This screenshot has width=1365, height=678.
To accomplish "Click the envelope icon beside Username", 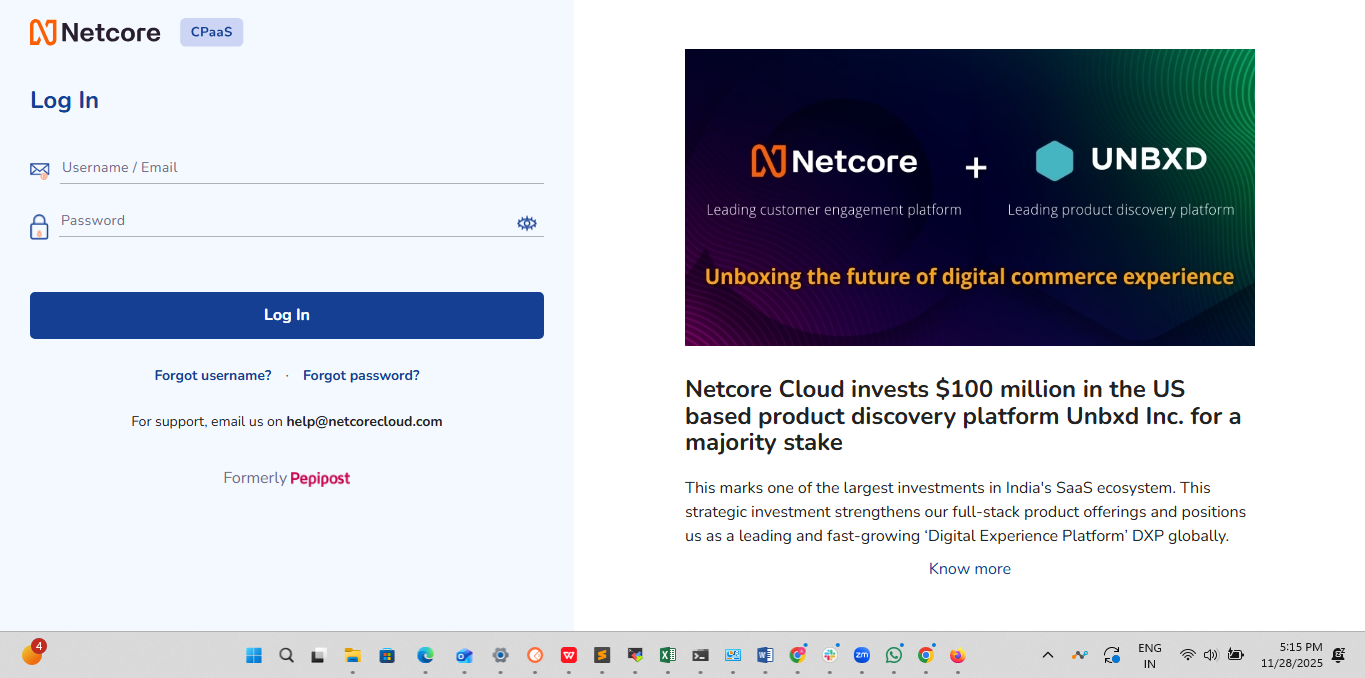I will click(x=39, y=170).
